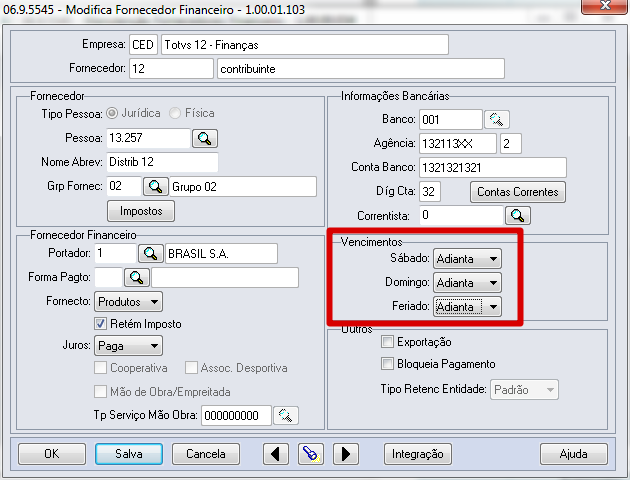The height and width of the screenshot is (480, 630).
Task: Click the Tp Serviço Mão Obra search icon
Action: [x=286, y=415]
